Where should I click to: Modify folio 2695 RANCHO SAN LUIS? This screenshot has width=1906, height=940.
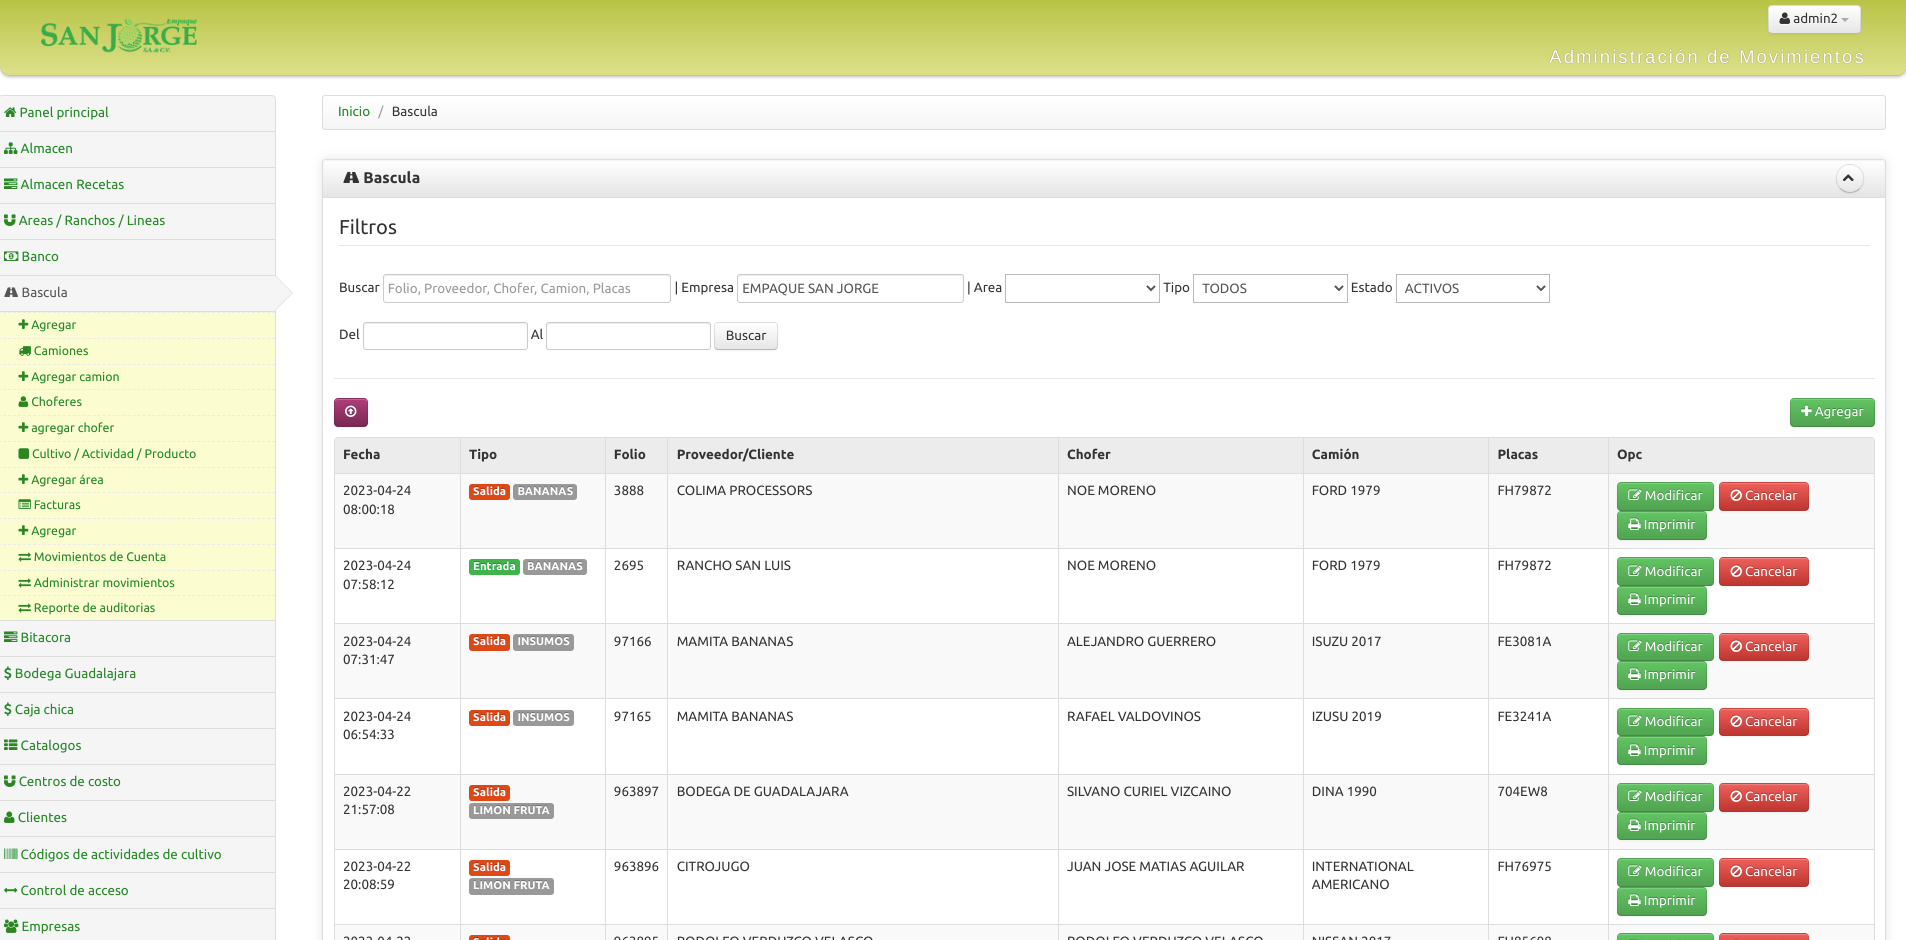(x=1665, y=572)
